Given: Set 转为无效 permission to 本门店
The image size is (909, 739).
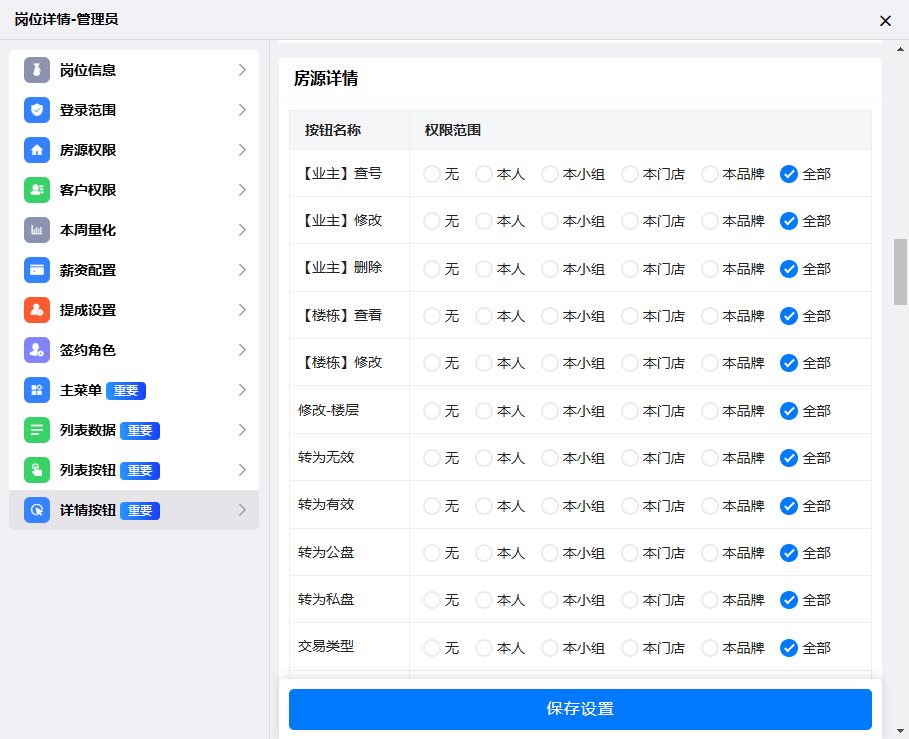Looking at the screenshot, I should [x=630, y=458].
